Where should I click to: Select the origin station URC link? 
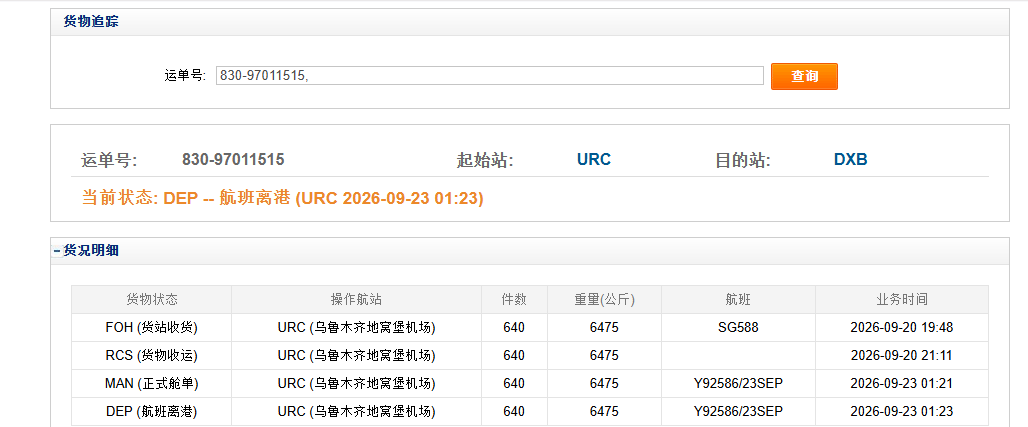[x=594, y=159]
